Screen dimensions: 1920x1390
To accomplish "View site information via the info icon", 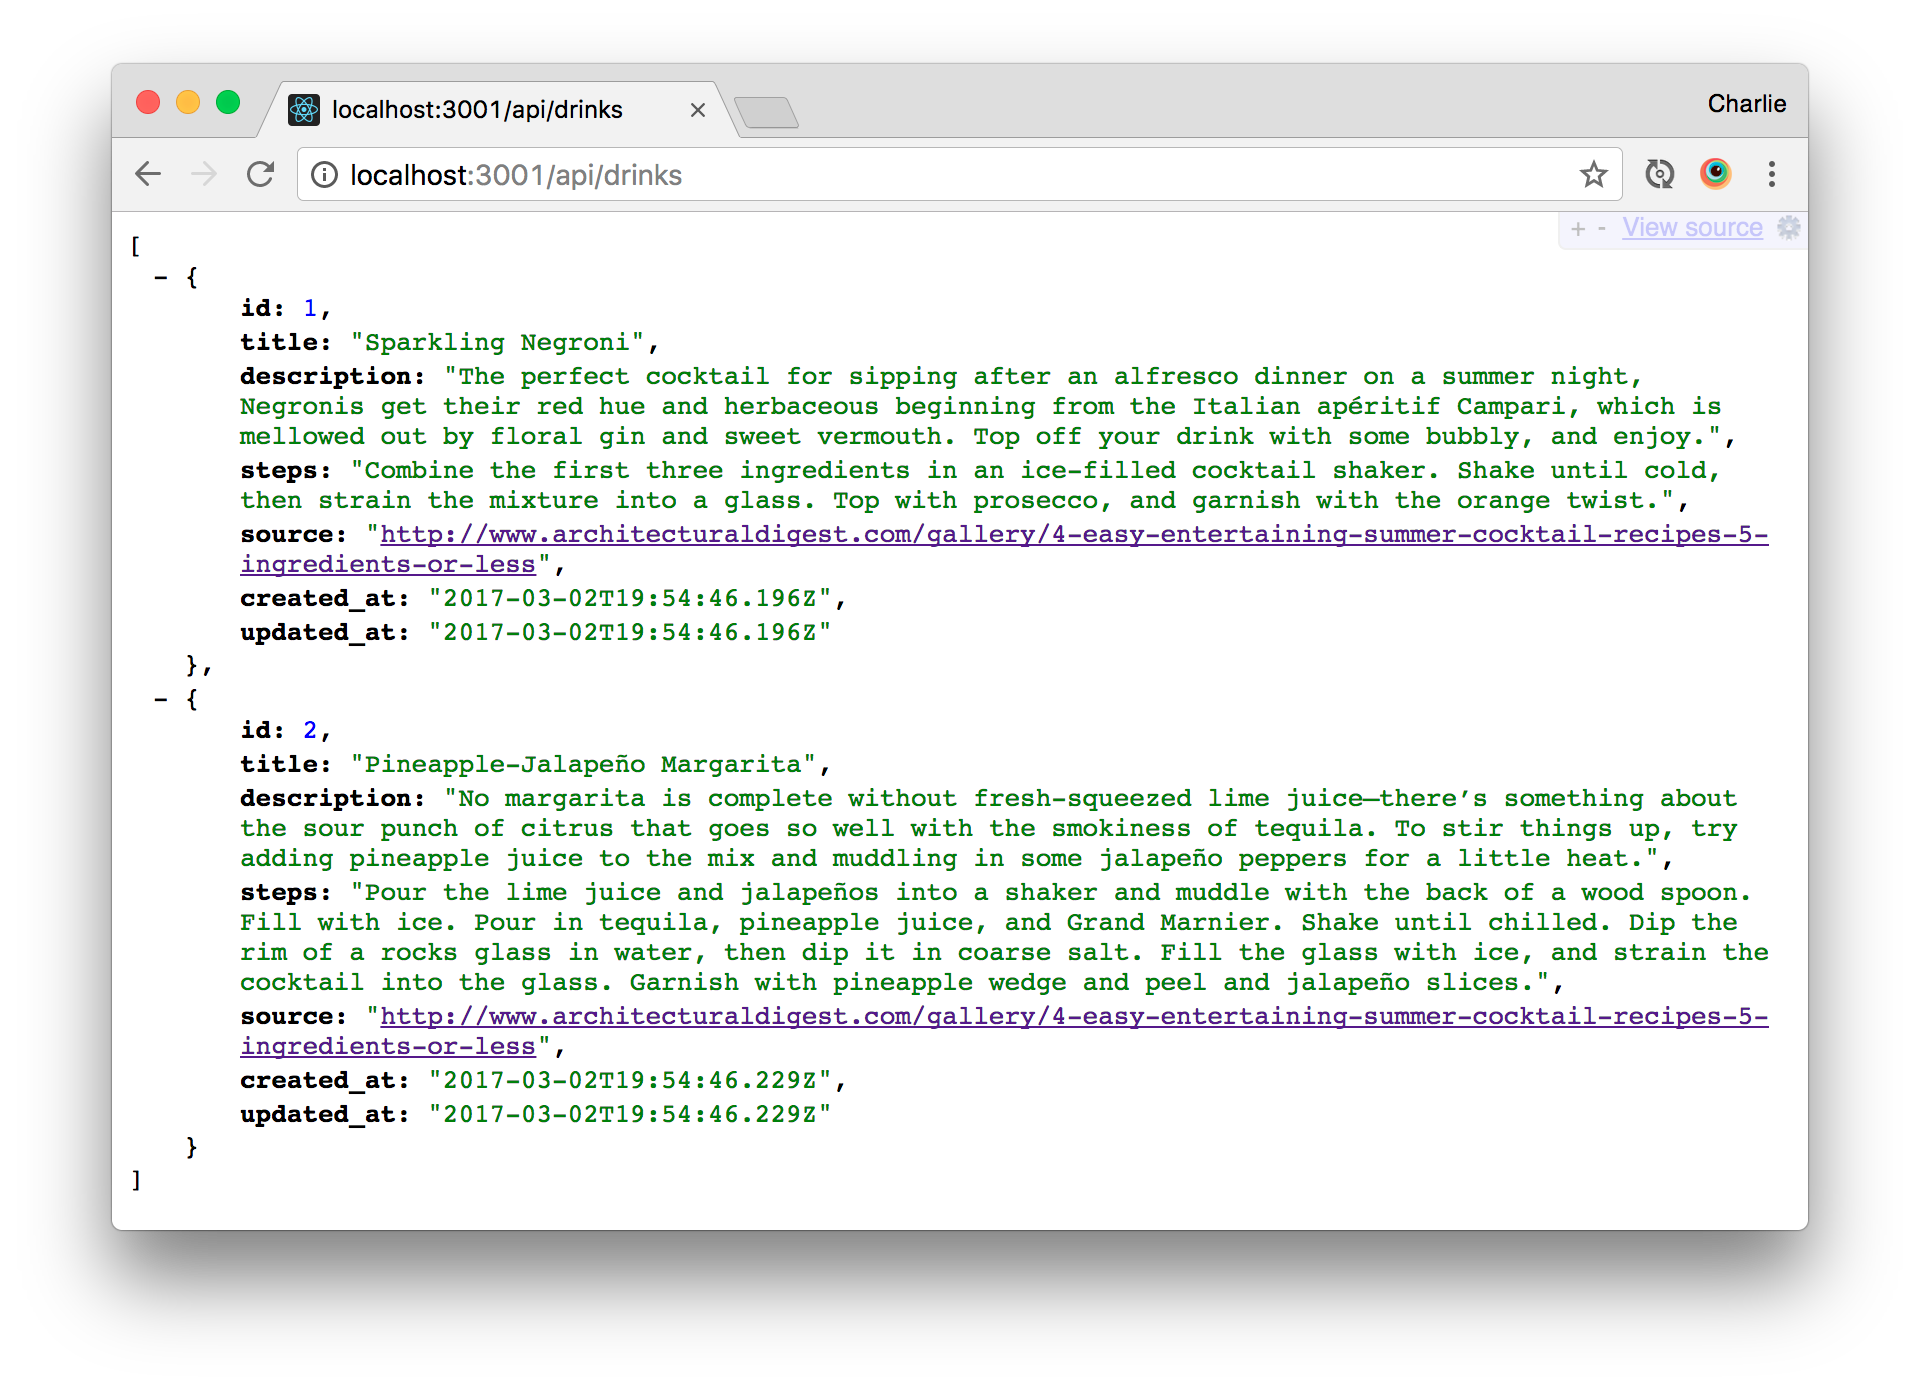I will [323, 175].
